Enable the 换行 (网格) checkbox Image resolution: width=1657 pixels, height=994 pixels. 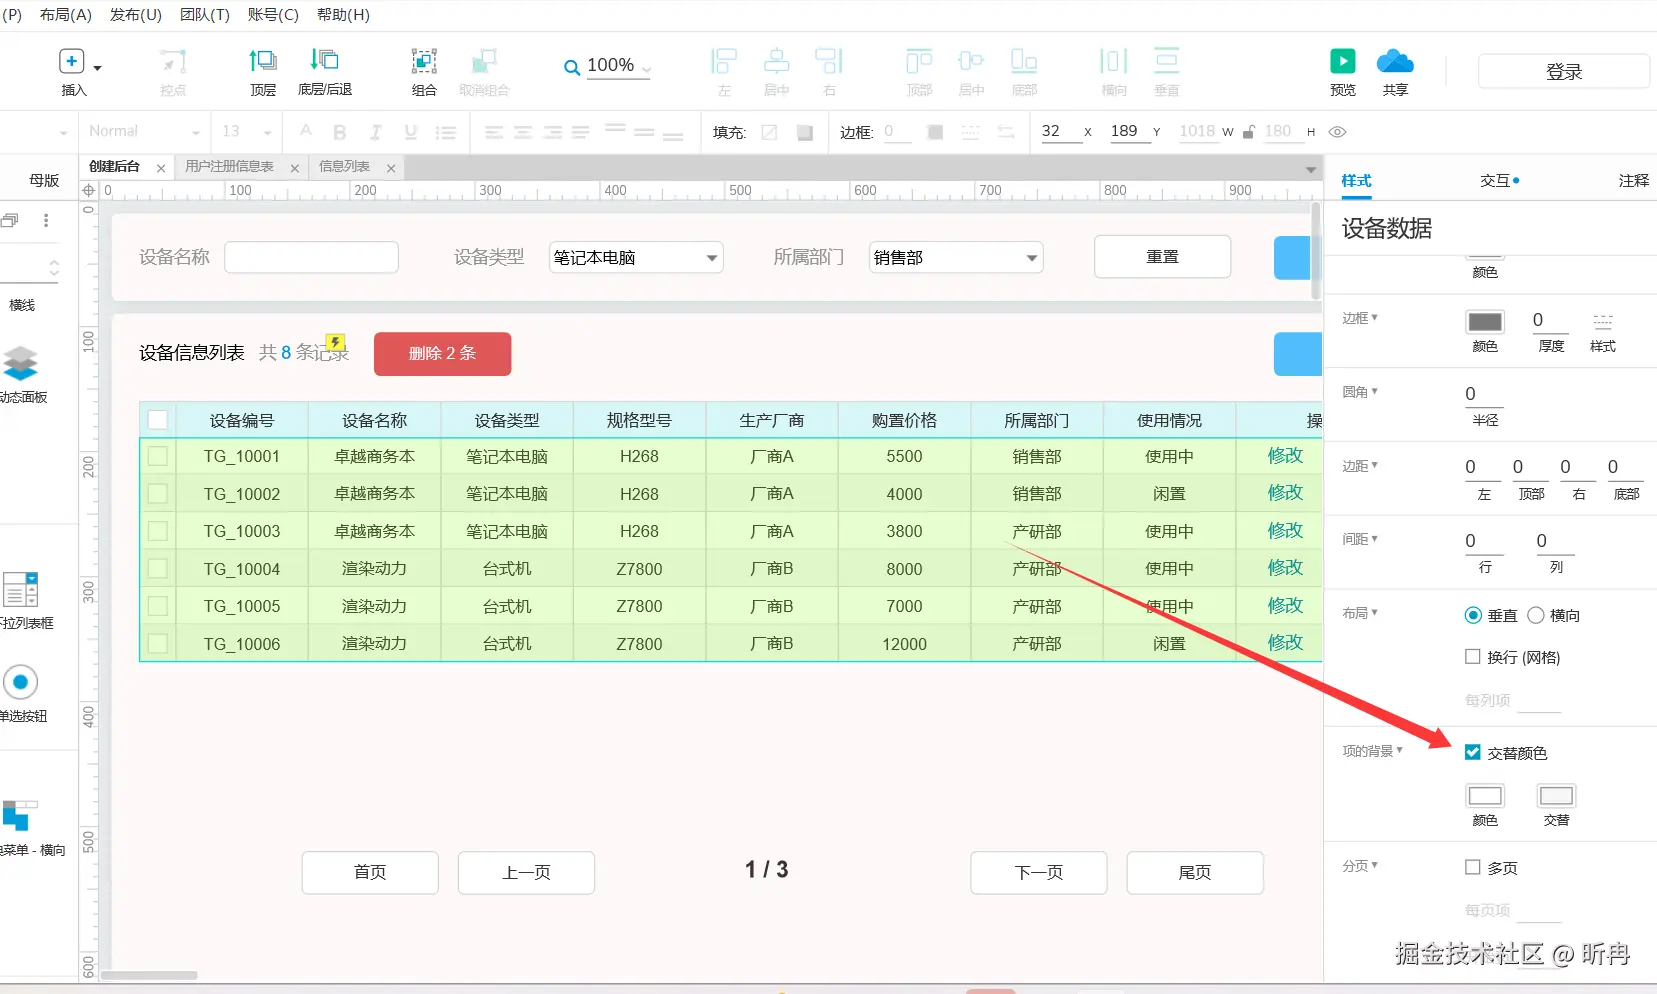point(1473,657)
